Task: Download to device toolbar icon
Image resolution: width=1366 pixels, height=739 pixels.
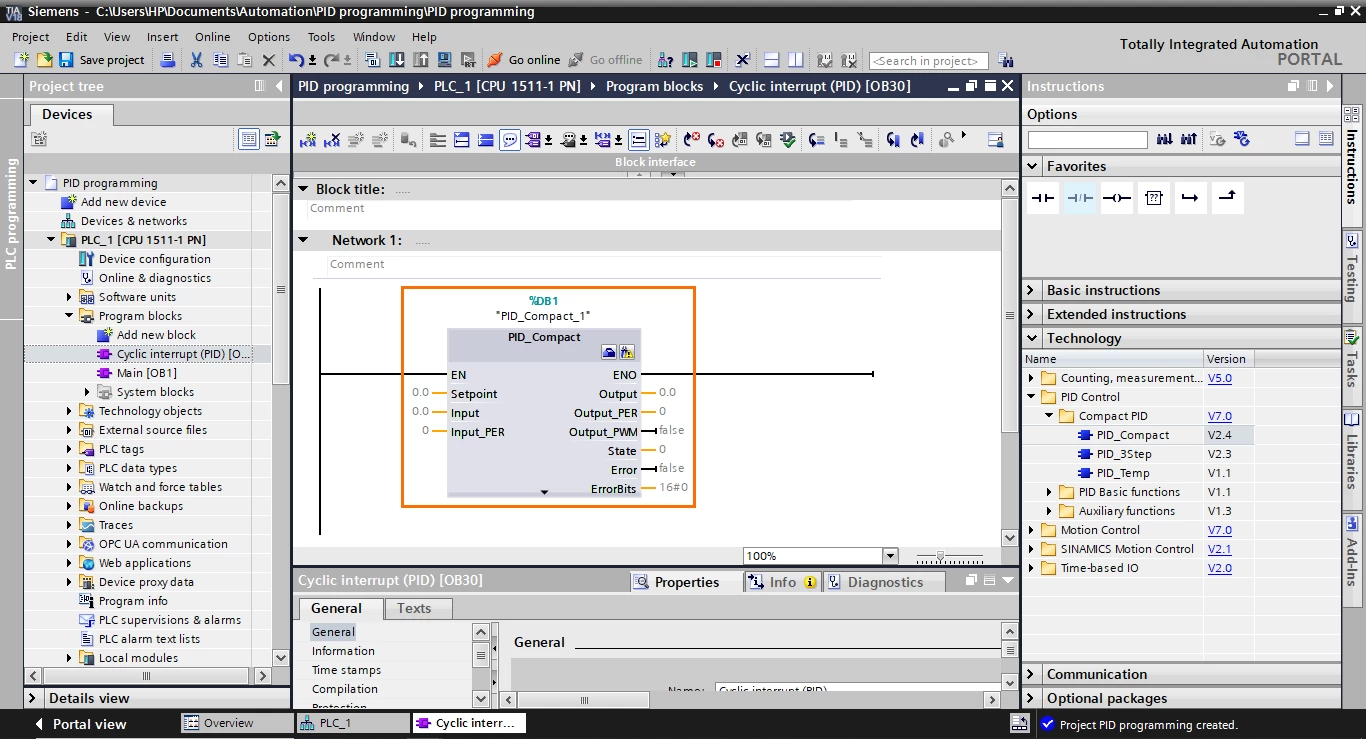Action: pyautogui.click(x=397, y=60)
